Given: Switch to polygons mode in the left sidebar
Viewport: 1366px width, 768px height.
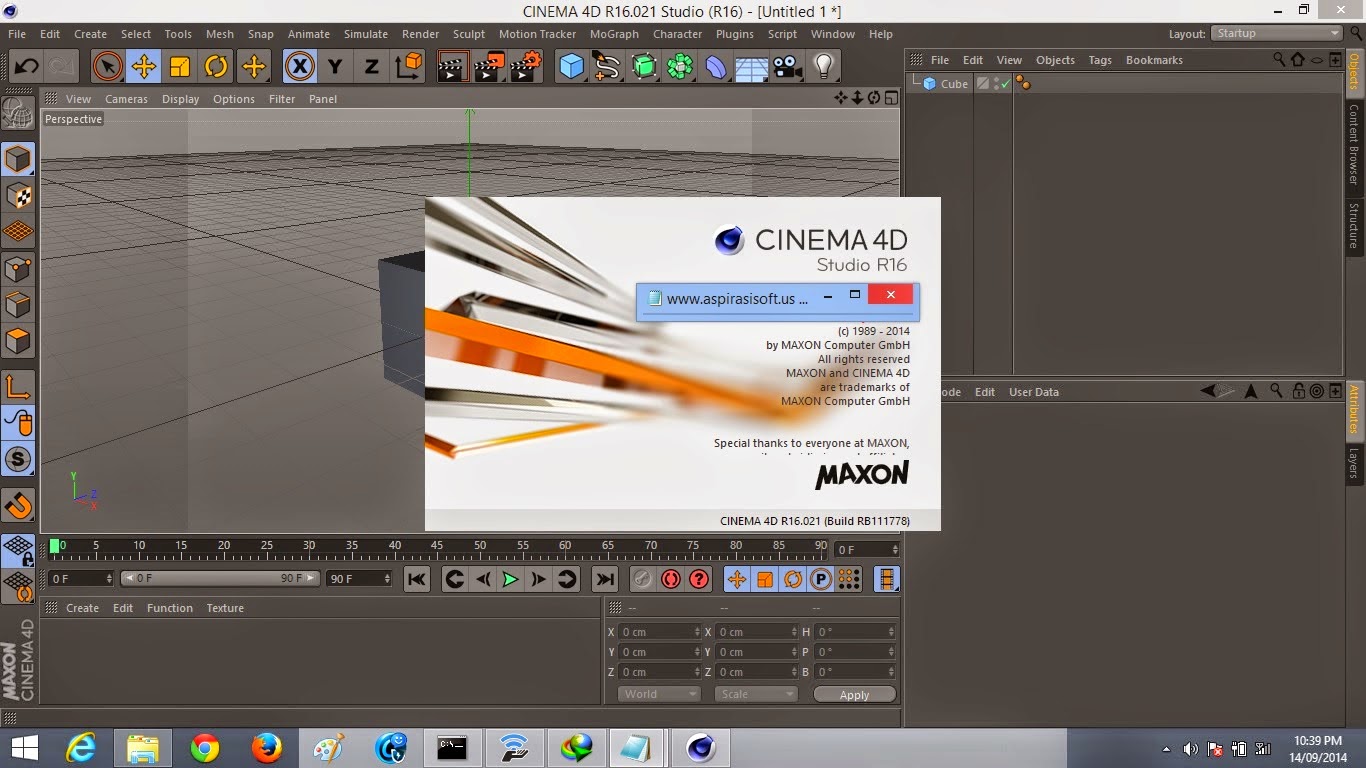Looking at the screenshot, I should [x=18, y=341].
